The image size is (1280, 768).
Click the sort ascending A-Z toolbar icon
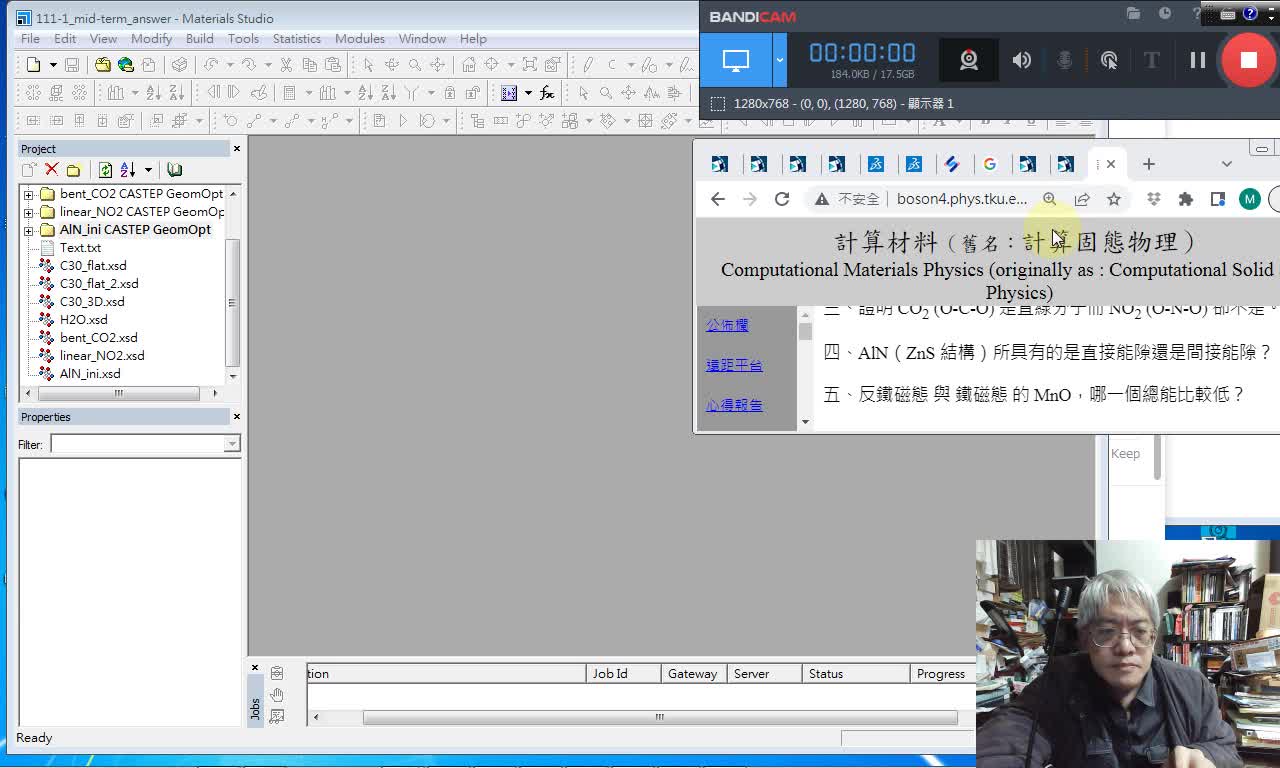point(154,93)
